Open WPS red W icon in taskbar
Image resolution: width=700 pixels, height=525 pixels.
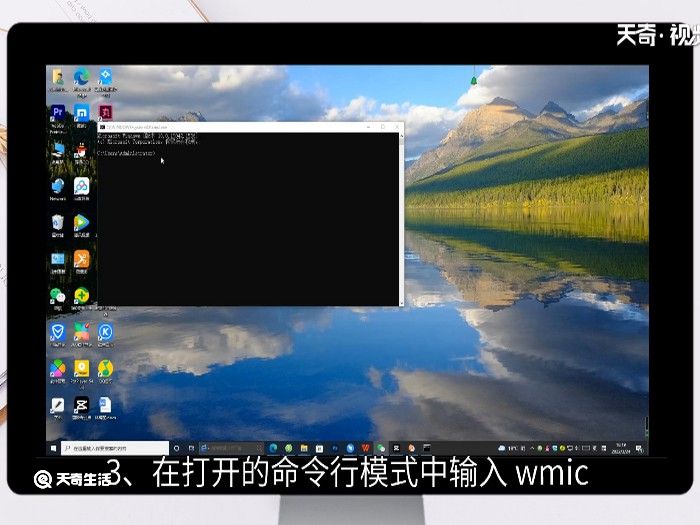pyautogui.click(x=366, y=448)
